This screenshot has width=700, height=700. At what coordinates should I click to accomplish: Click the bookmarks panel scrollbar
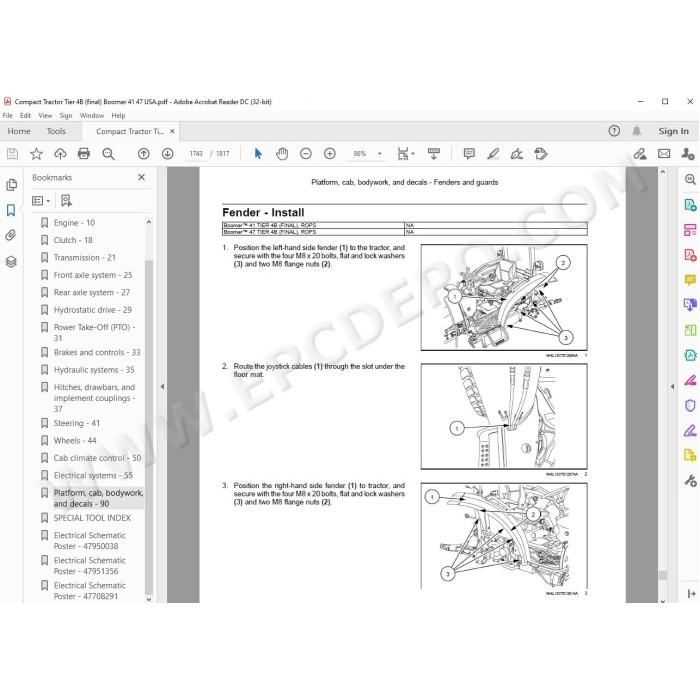(x=149, y=427)
